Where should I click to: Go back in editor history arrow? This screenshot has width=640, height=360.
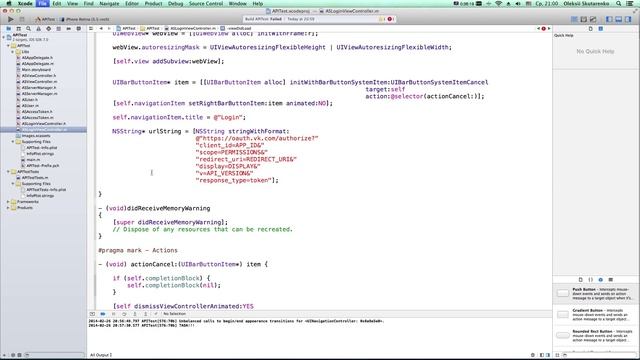pyautogui.click(x=101, y=29)
